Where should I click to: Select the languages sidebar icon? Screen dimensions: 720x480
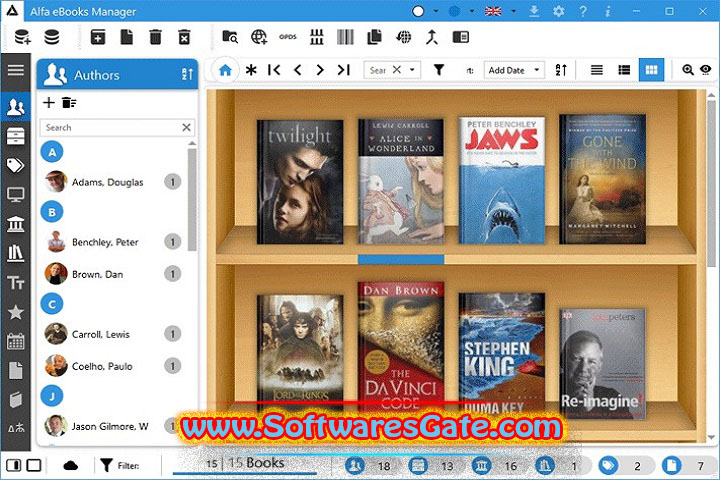[16, 428]
